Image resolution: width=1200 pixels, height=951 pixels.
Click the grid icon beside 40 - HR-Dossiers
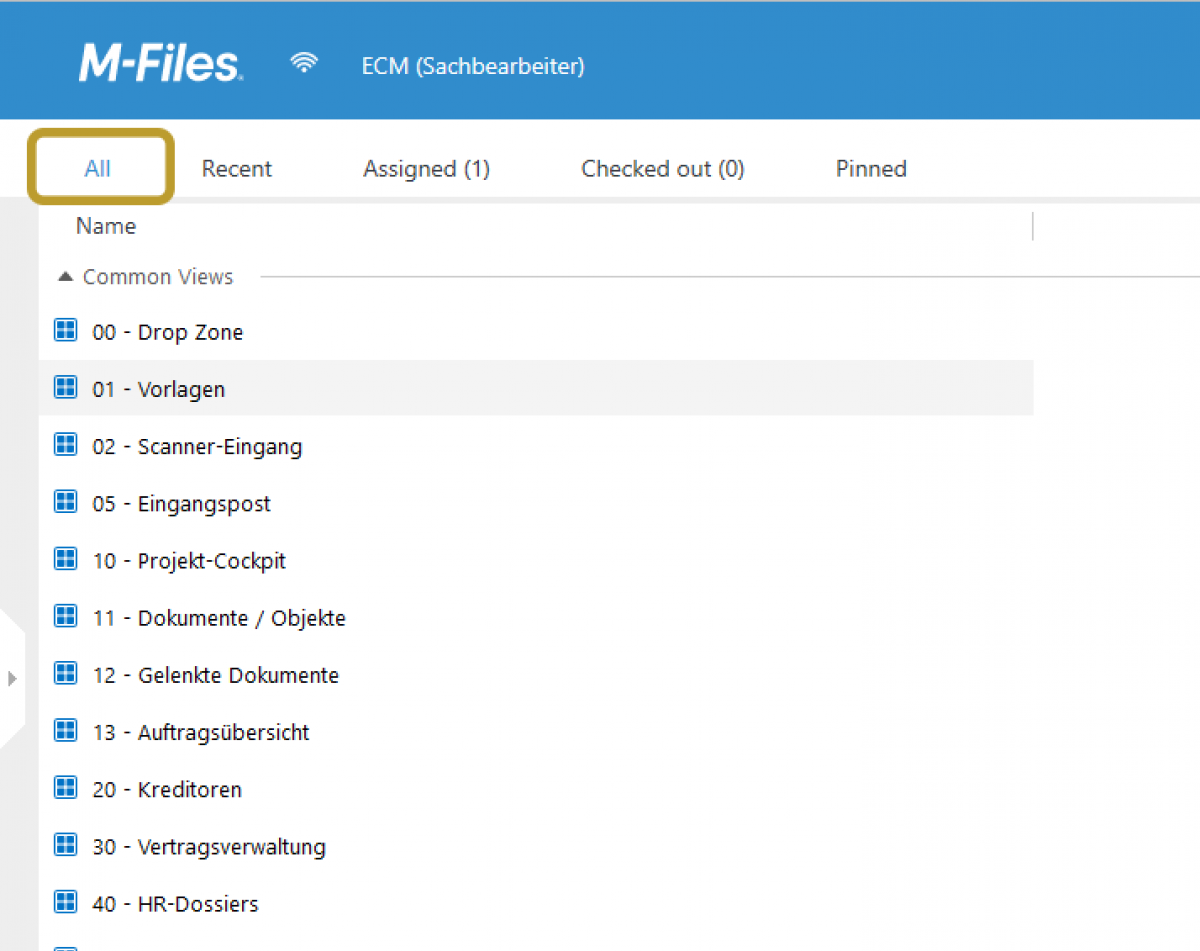(65, 903)
